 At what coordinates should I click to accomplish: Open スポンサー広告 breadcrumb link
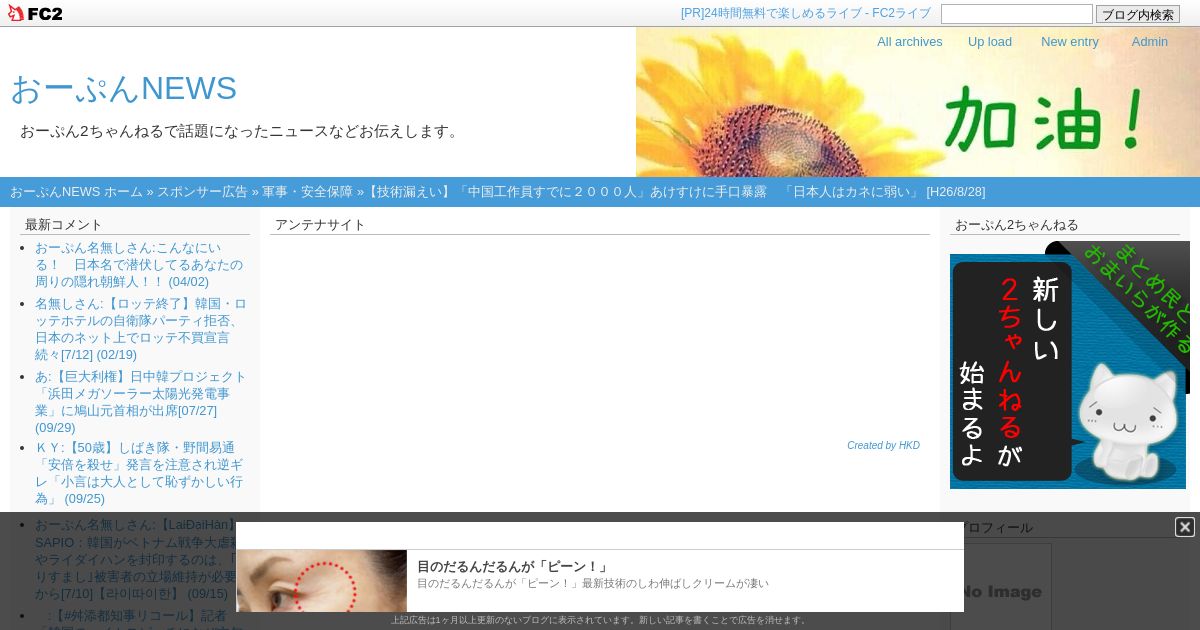tap(202, 192)
